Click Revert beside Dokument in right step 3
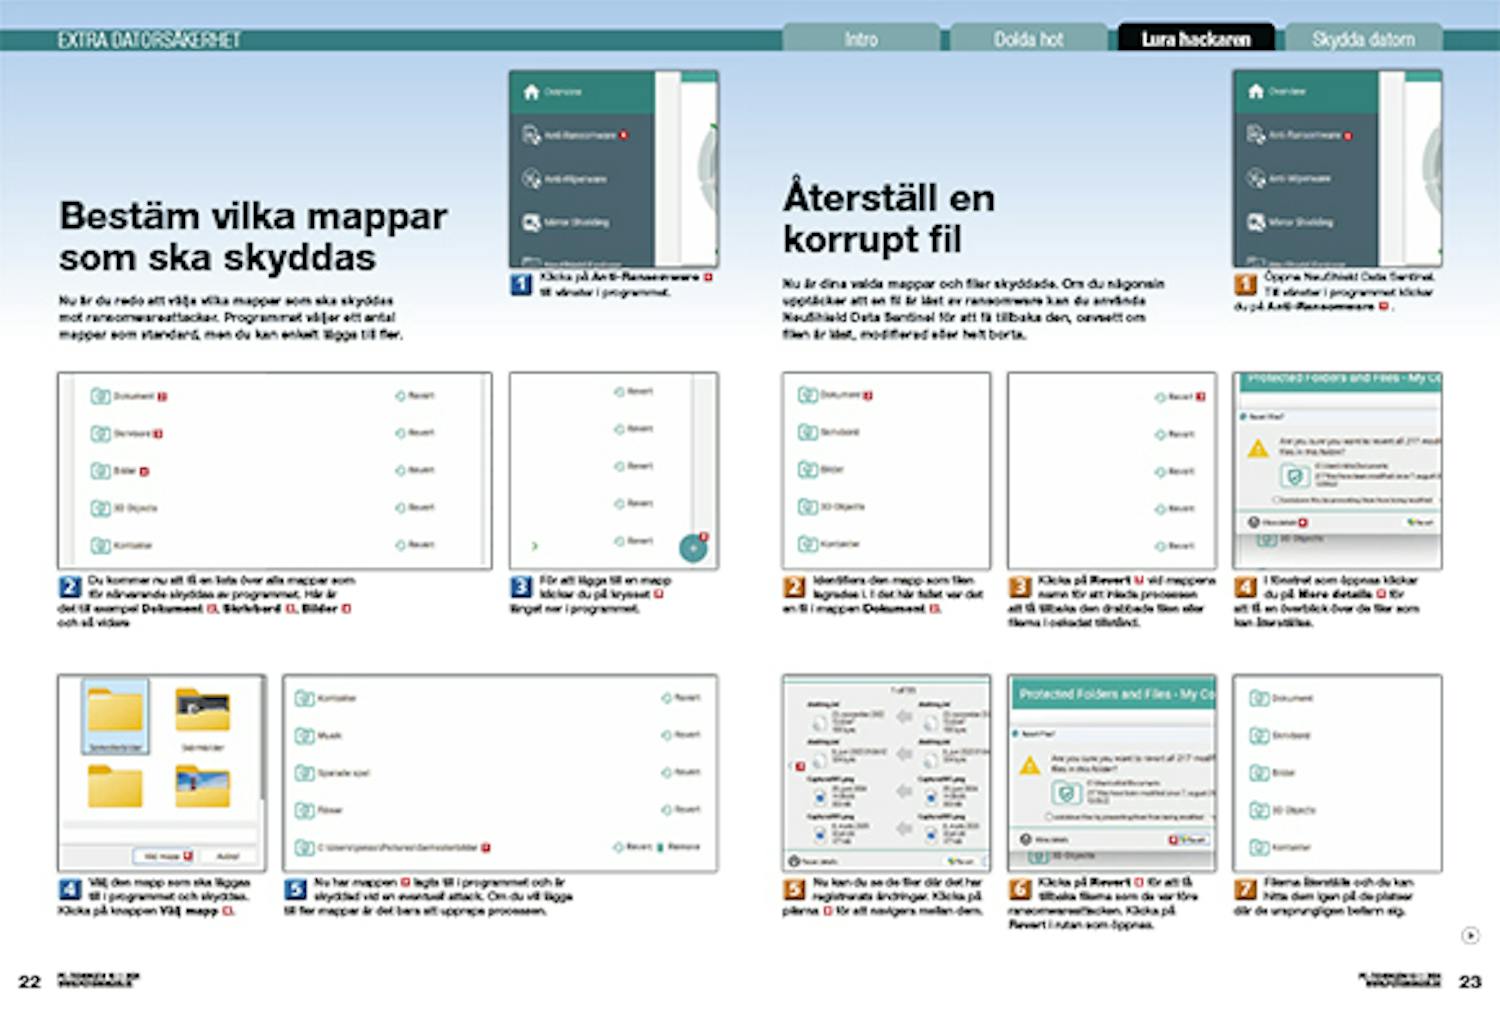The width and height of the screenshot is (1500, 1009). 1177,397
